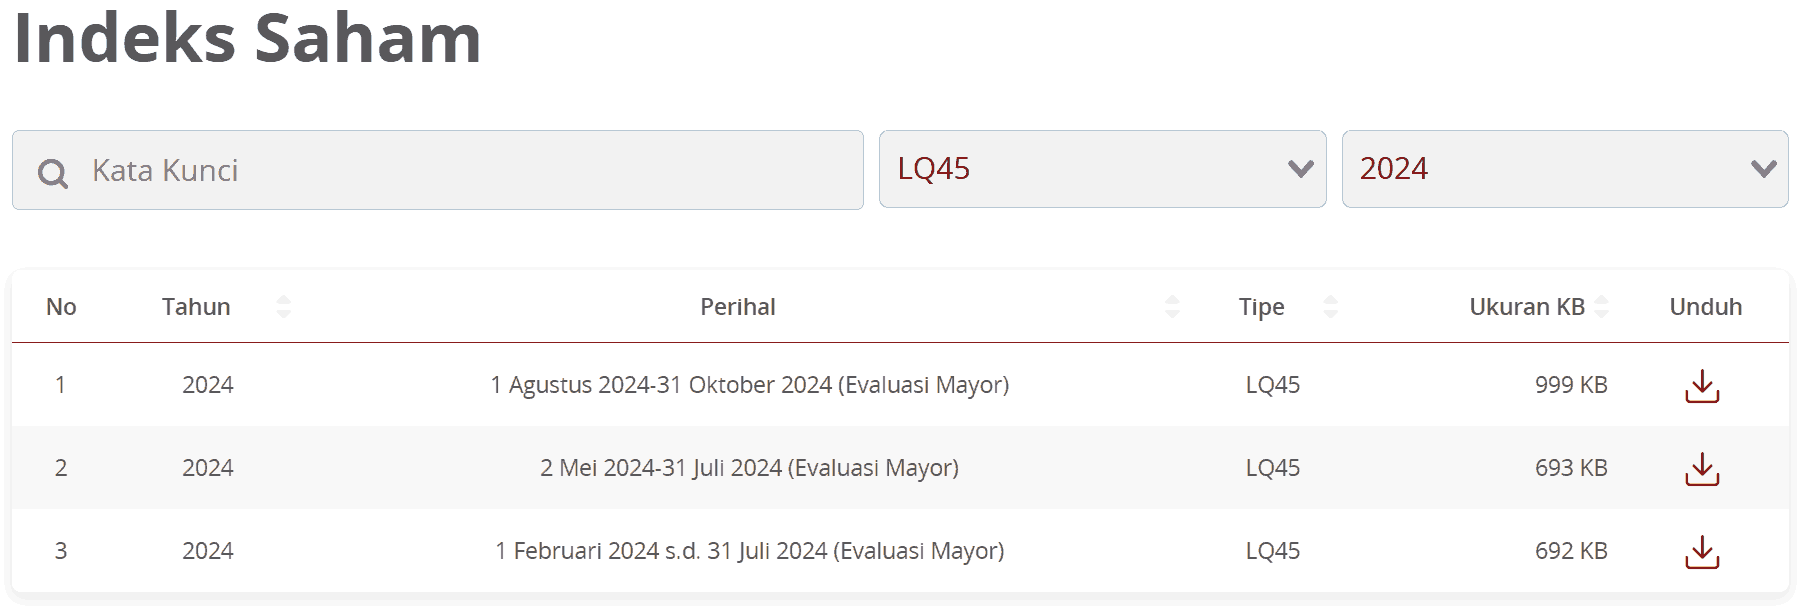Download the 2 Mei 2024 LQ45 file
The image size is (1807, 610).
tap(1702, 469)
